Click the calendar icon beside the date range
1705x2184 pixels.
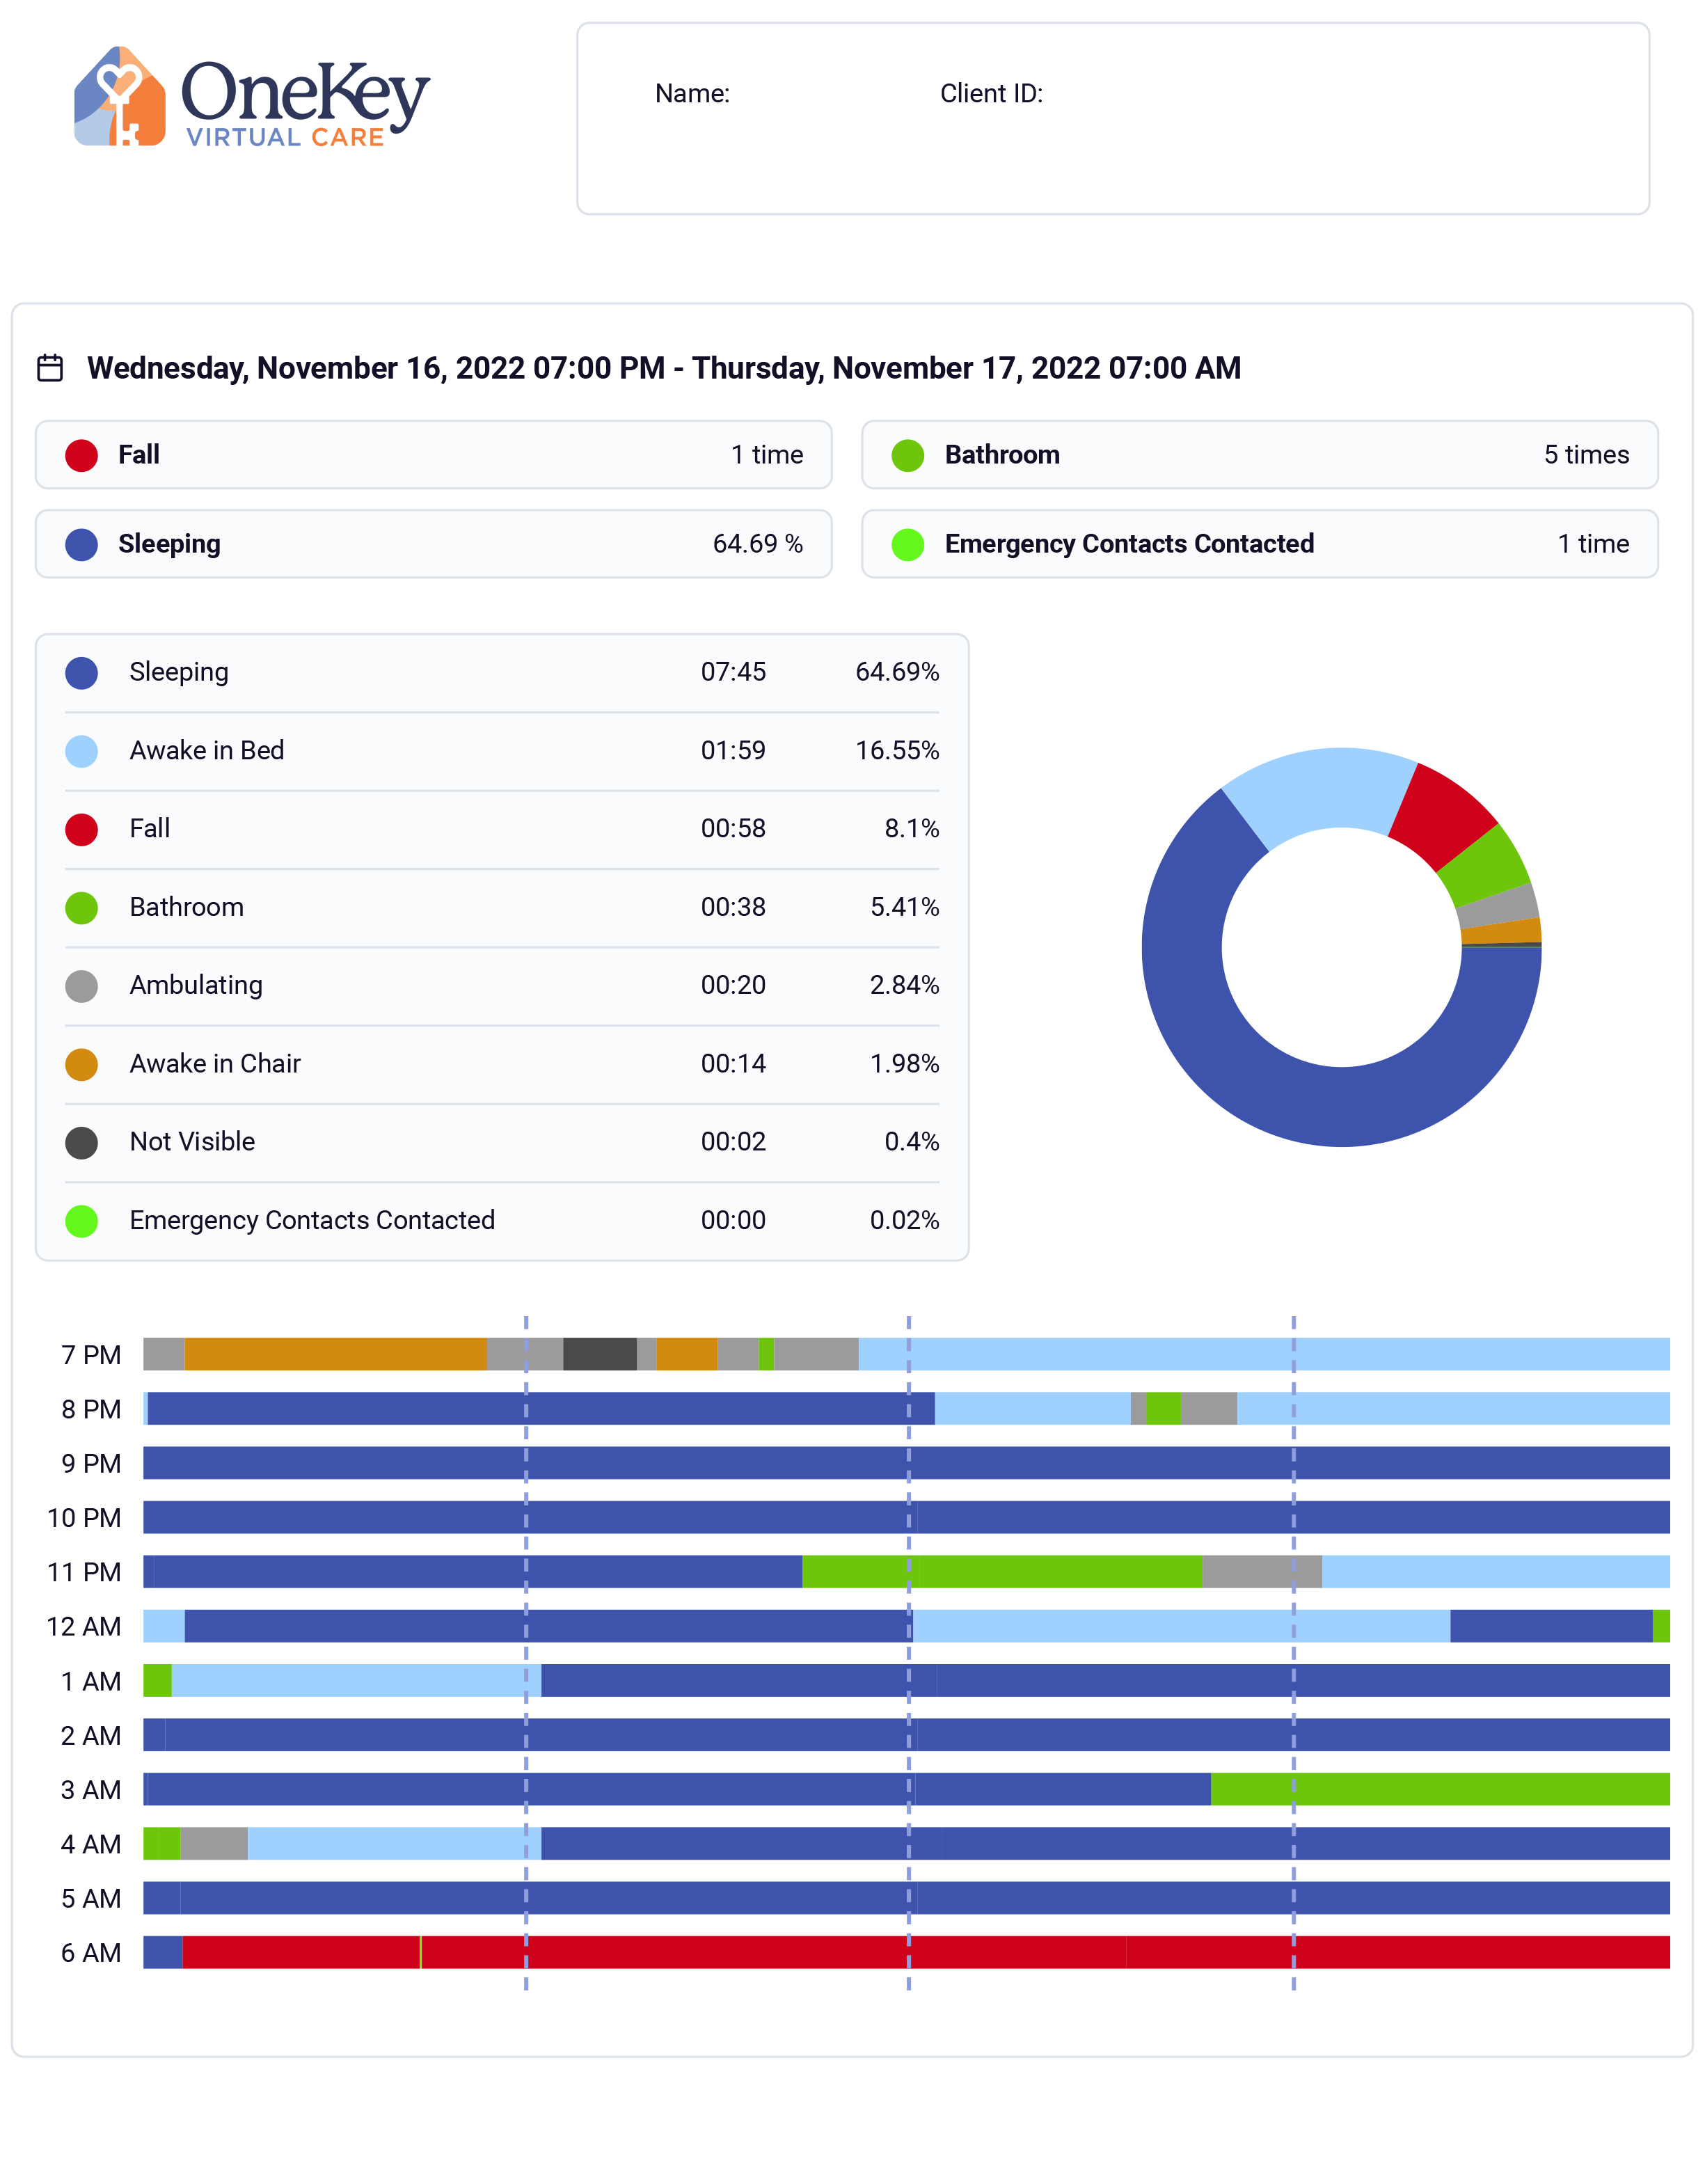click(50, 367)
